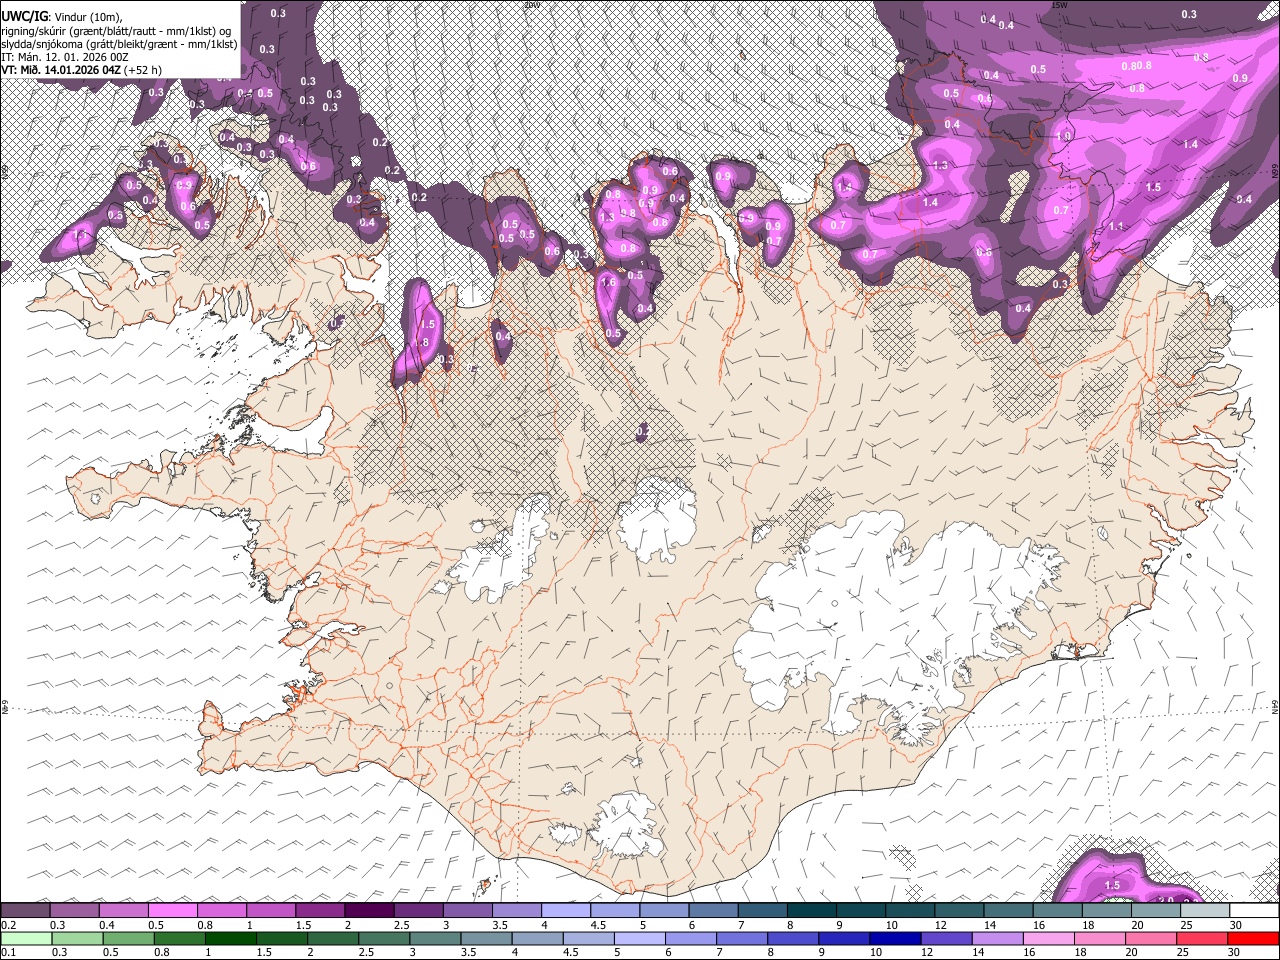Click the bold 'VT: Mið. 14.01.2026 04Z' text
The height and width of the screenshot is (960, 1280).
60,70
